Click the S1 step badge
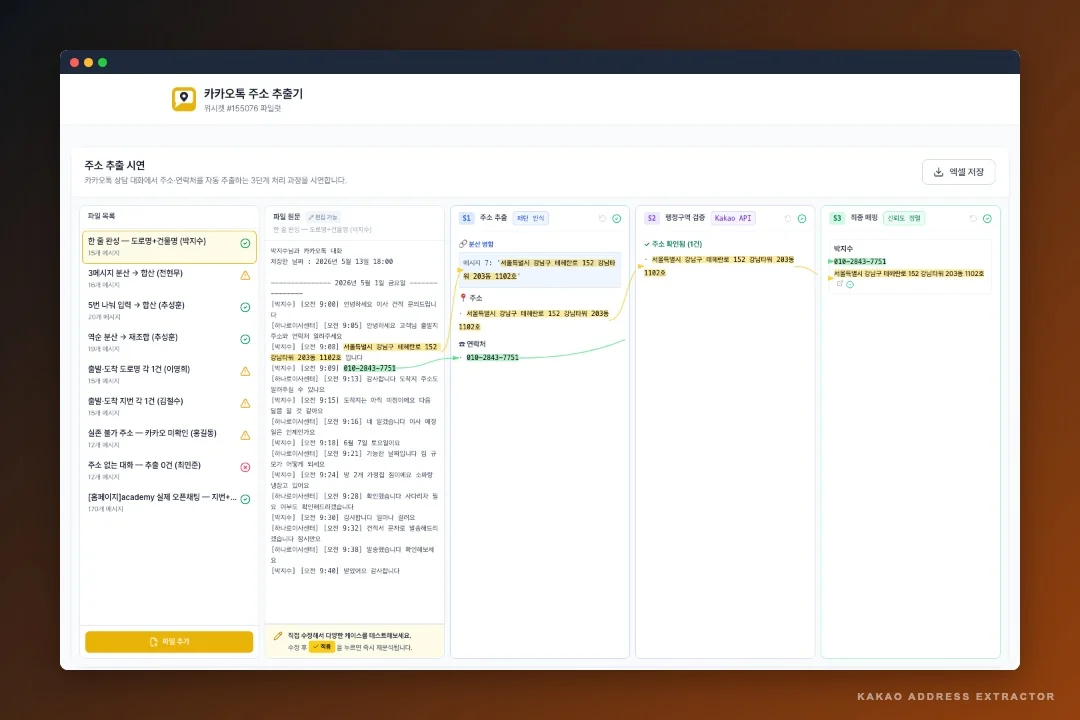The width and height of the screenshot is (1080, 720). pos(466,218)
